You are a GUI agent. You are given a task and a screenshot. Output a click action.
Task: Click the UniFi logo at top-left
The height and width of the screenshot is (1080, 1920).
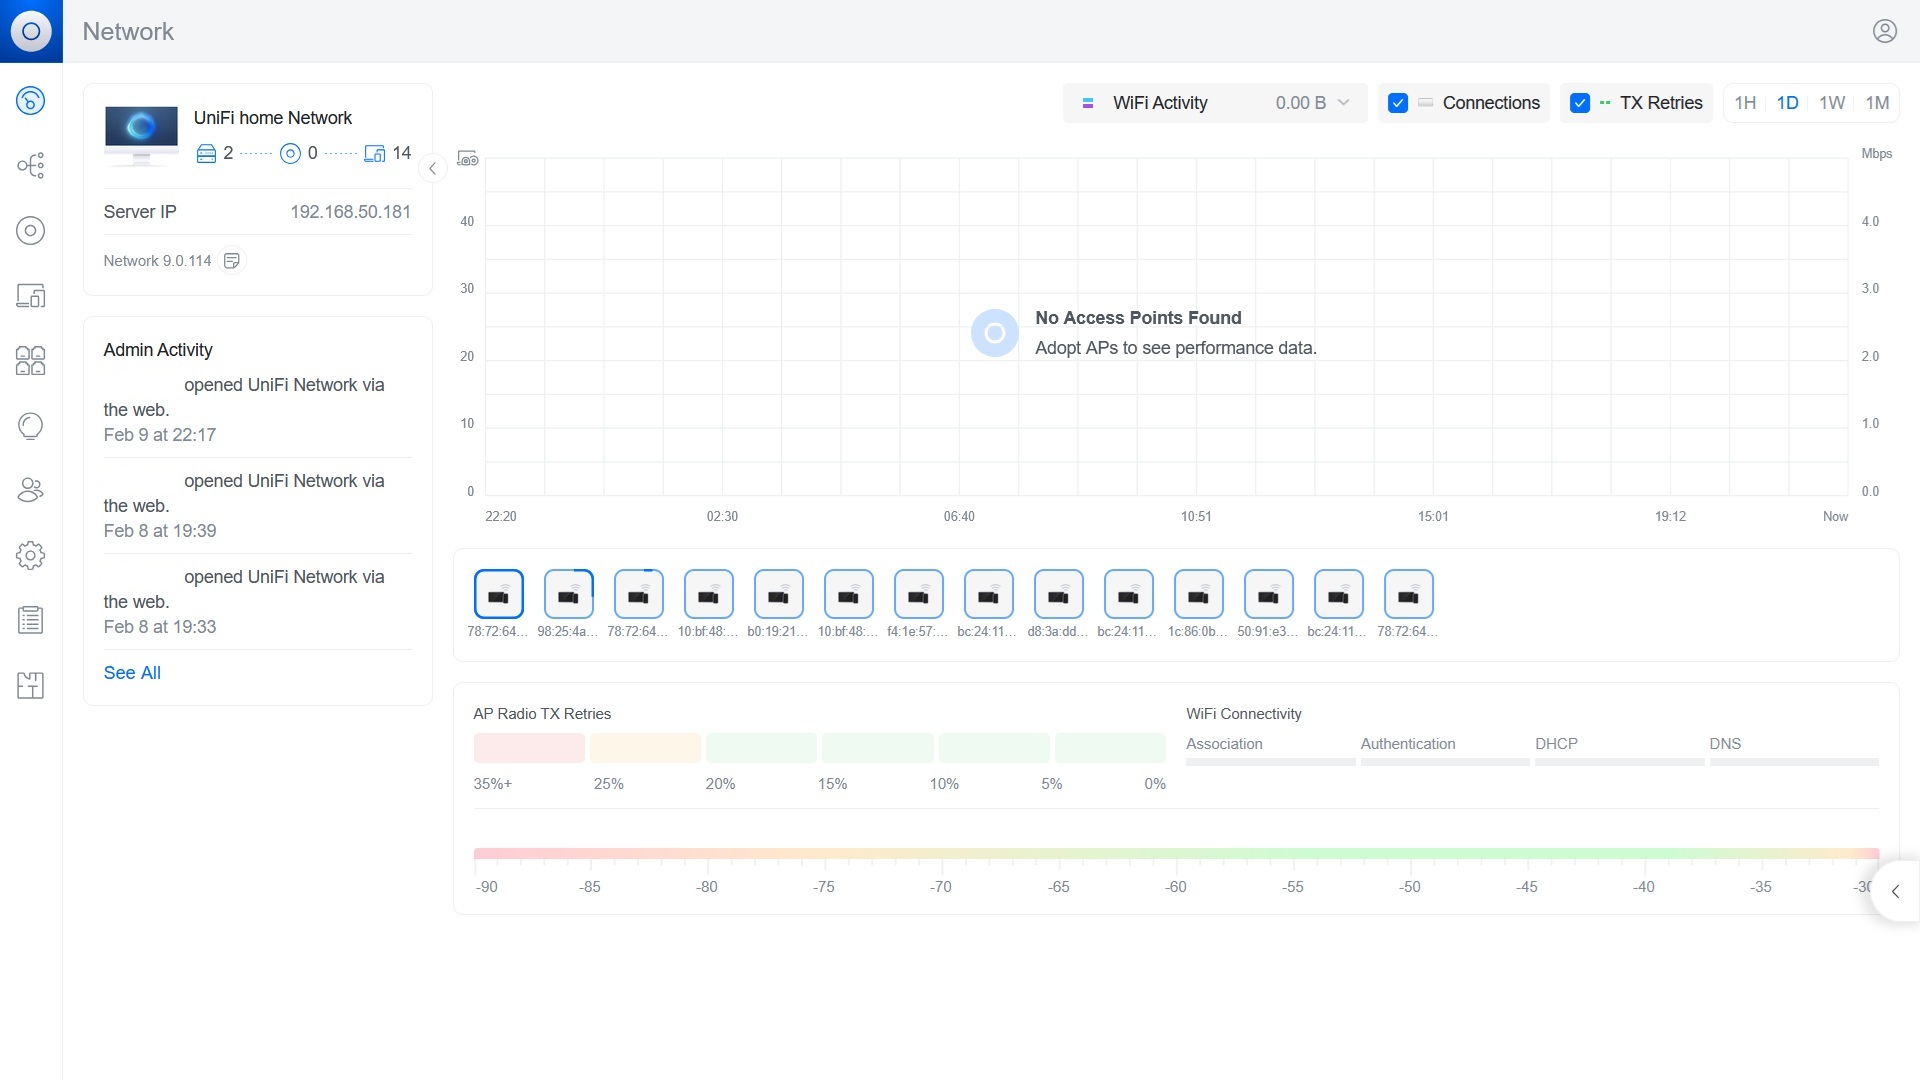click(31, 31)
